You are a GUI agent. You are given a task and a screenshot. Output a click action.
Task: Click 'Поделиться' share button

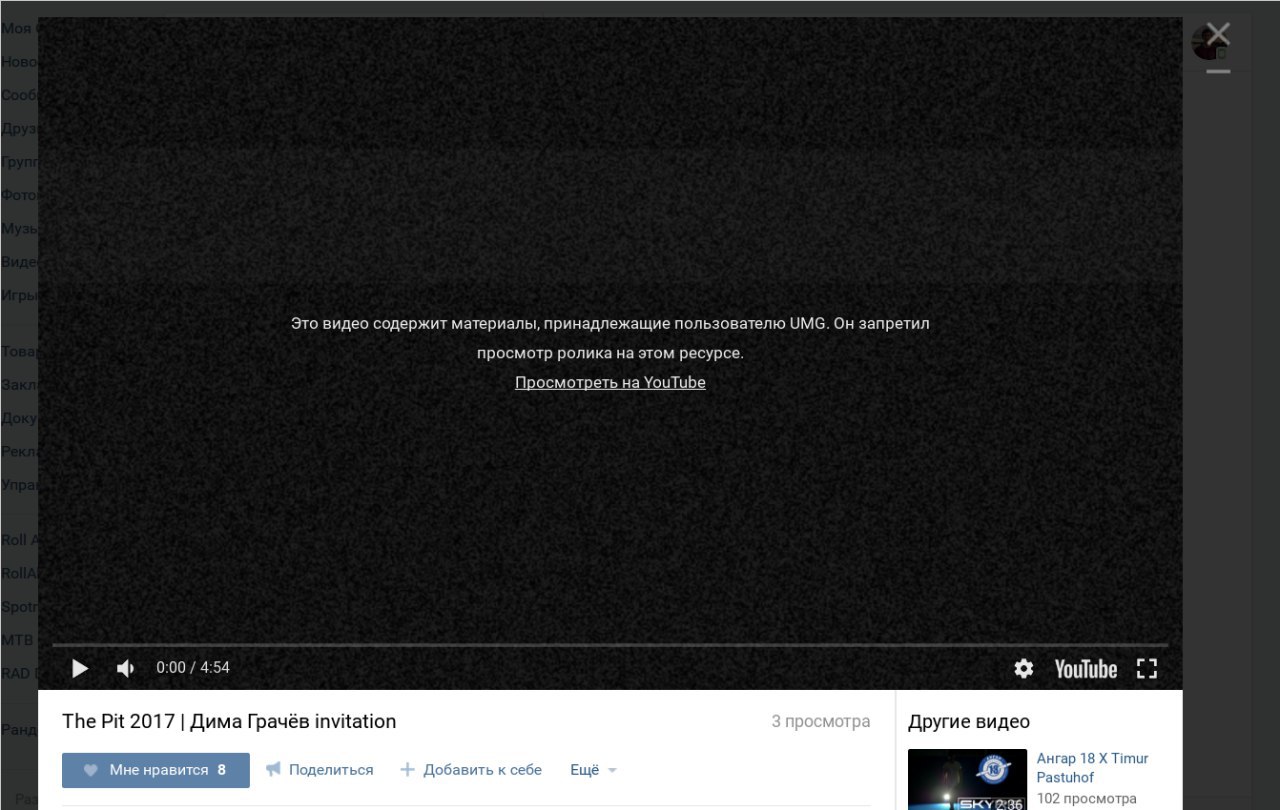[320, 770]
